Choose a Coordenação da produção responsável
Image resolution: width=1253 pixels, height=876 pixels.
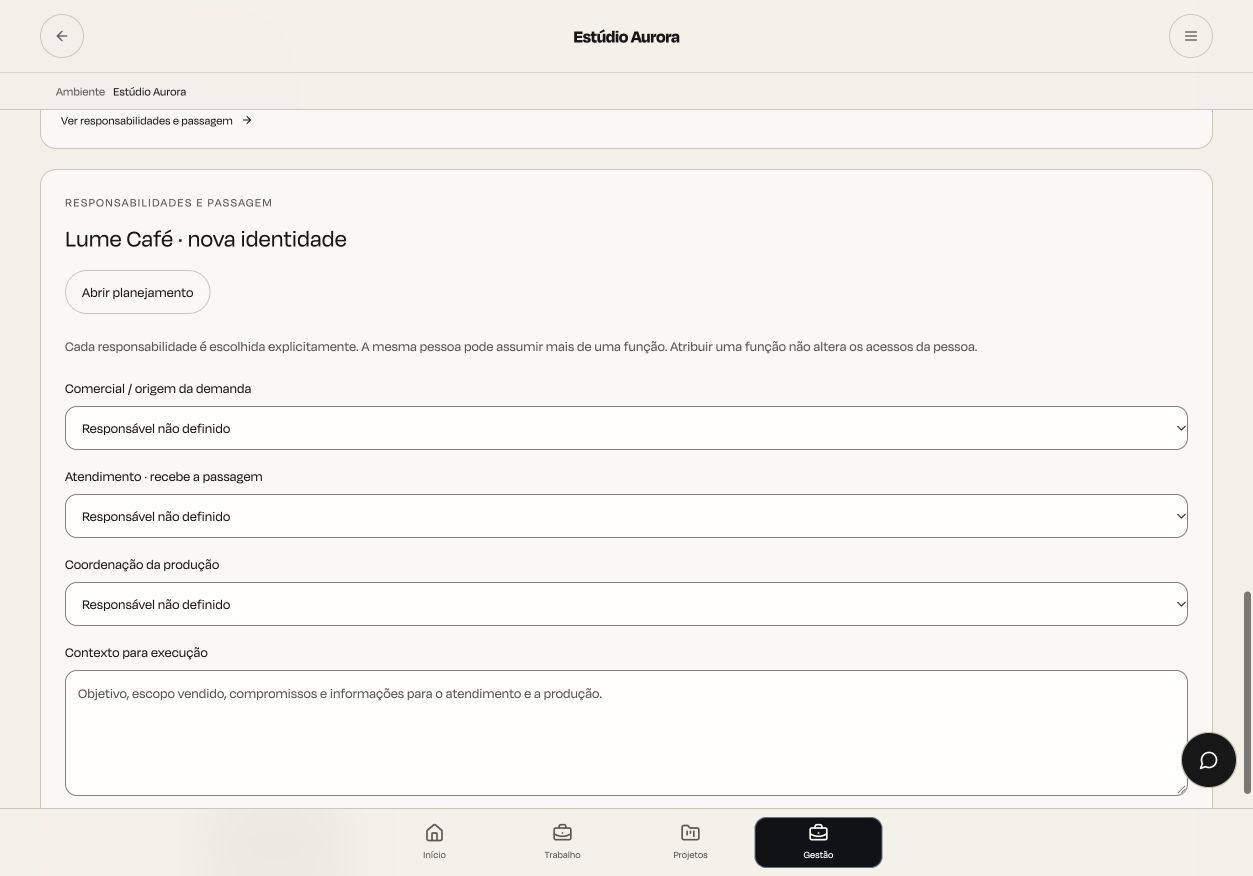(x=626, y=604)
